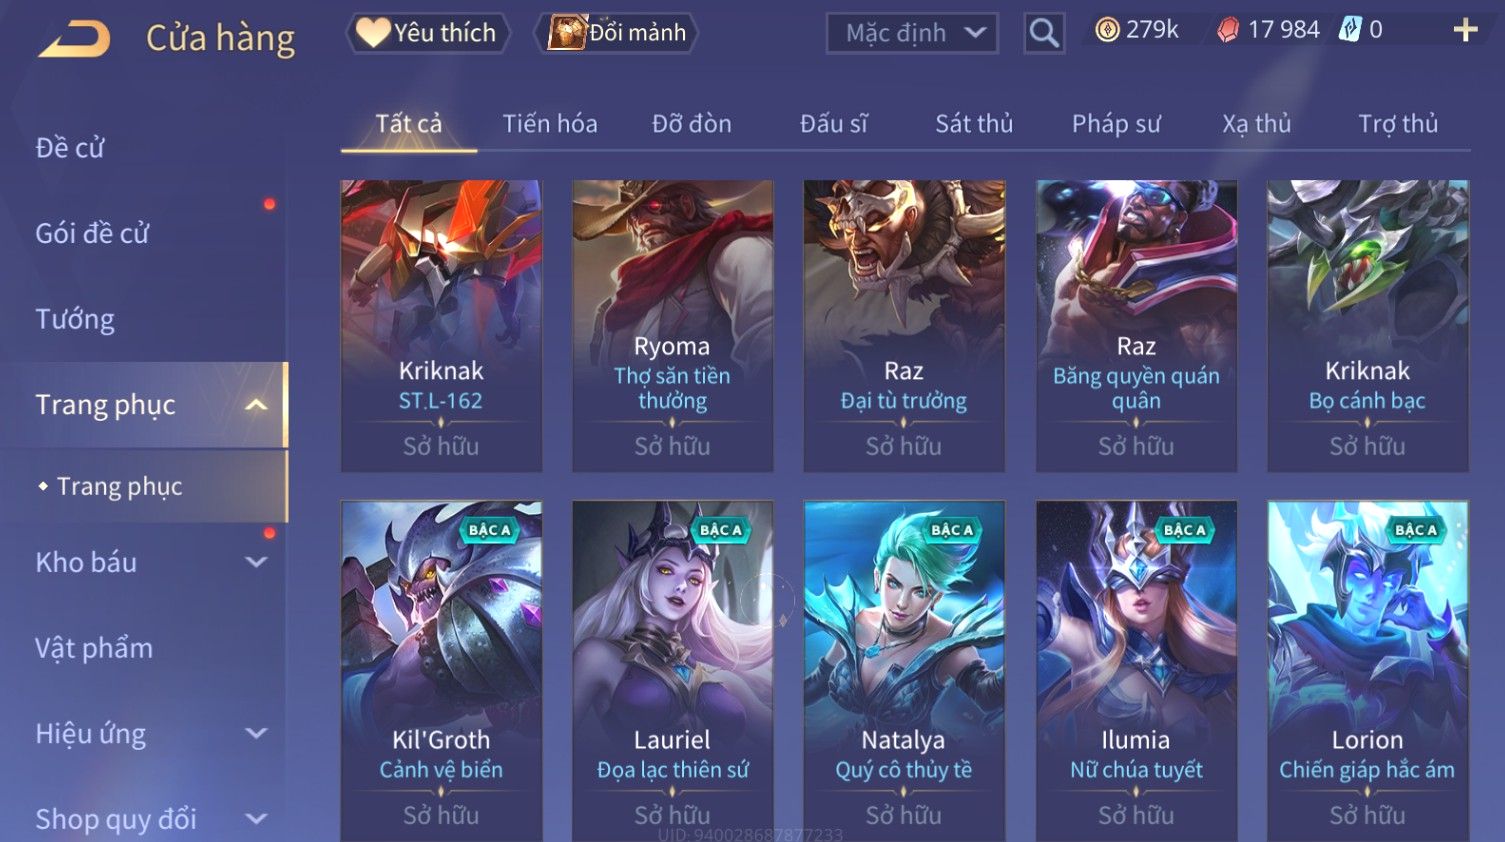This screenshot has height=842, width=1505.
Task: Expand the Shop quy đổi section
Action: click(x=256, y=819)
